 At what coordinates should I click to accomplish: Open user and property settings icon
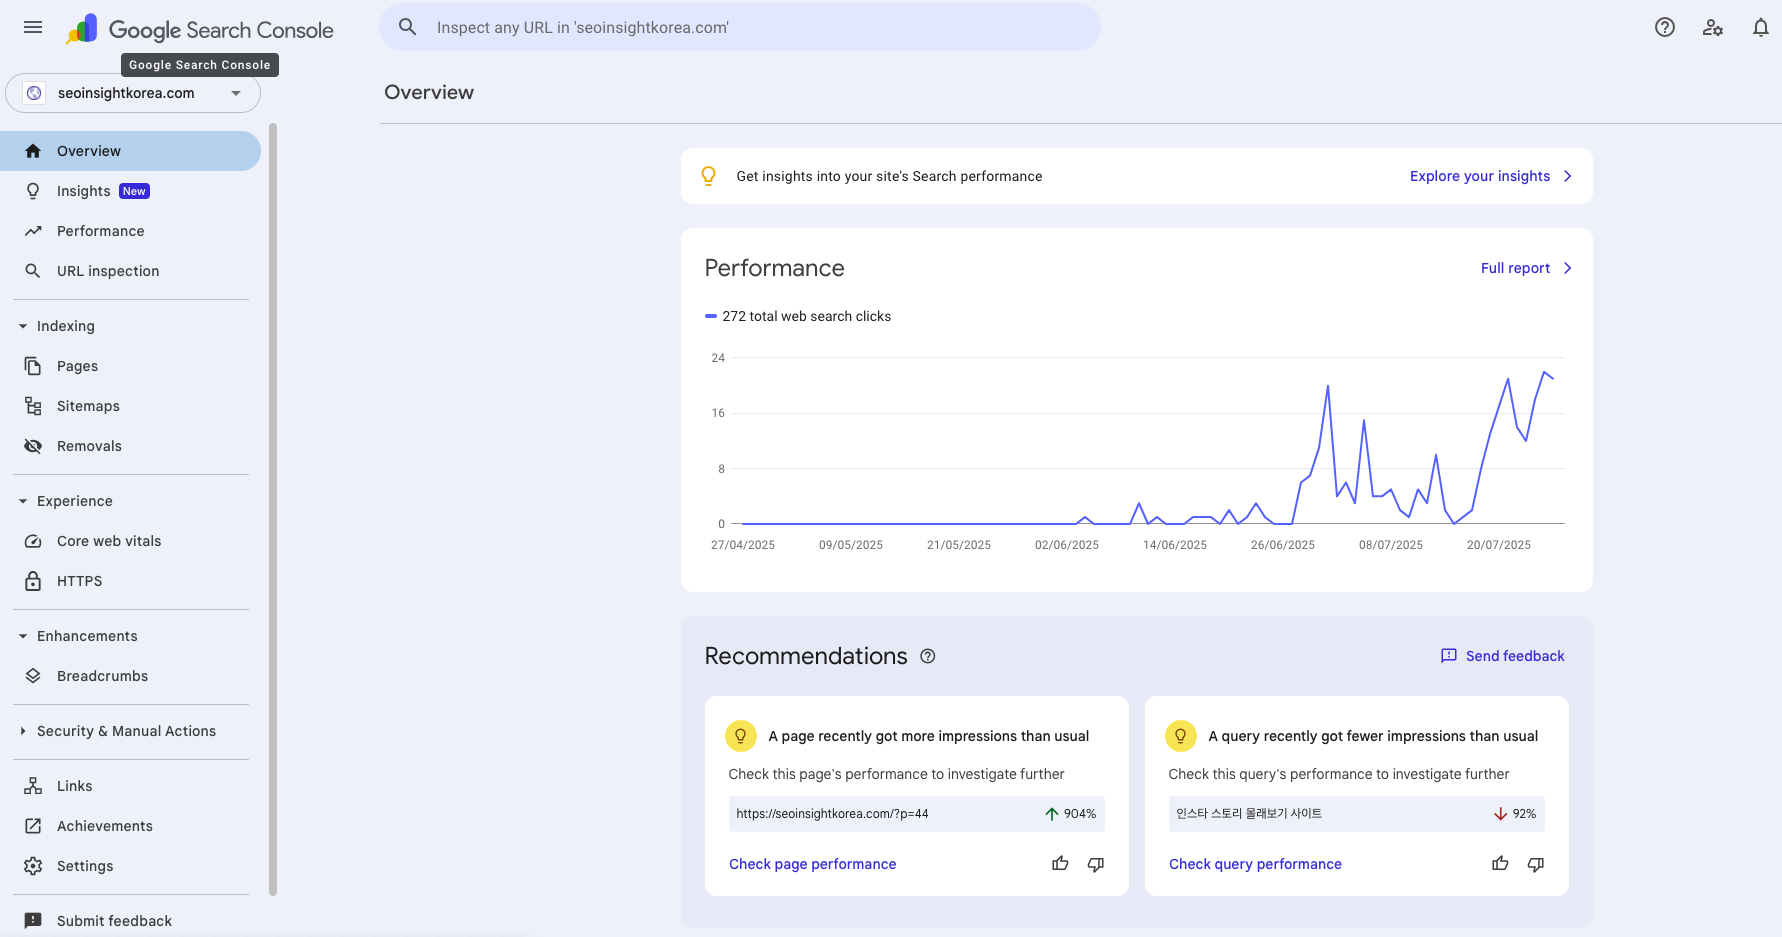1713,27
